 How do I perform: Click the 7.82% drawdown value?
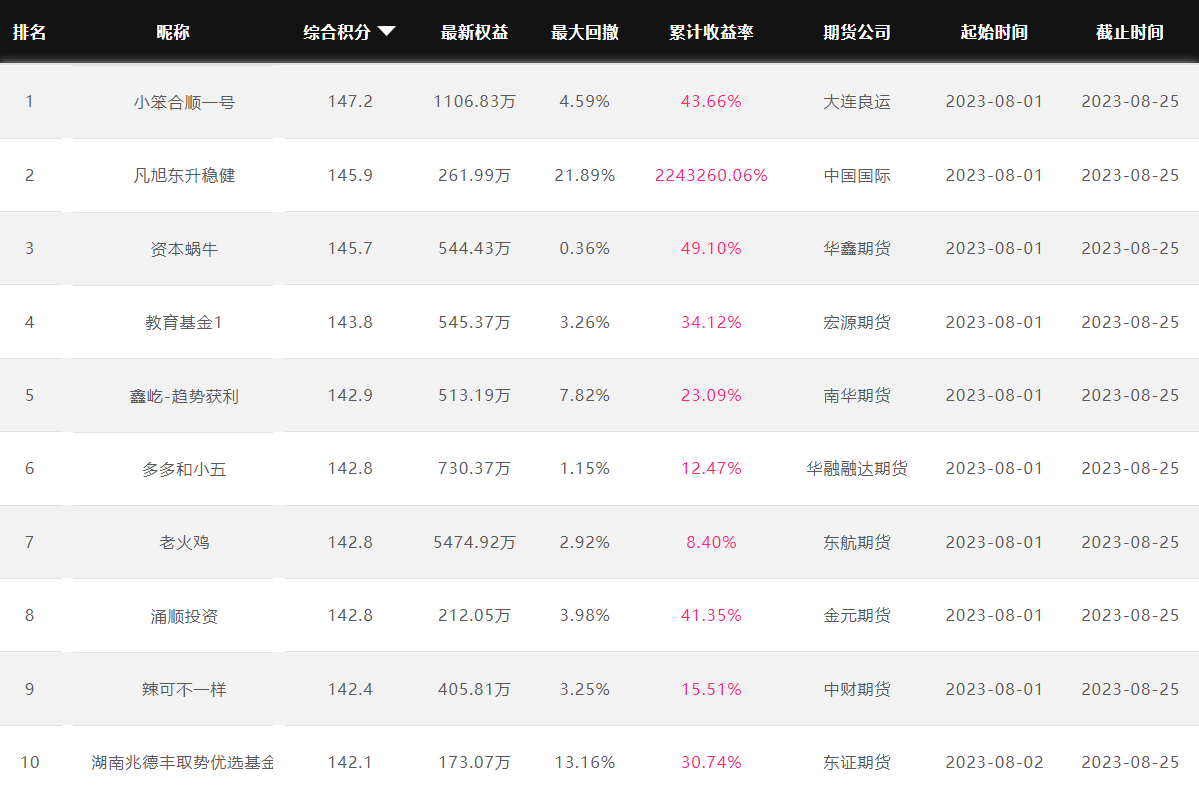585,395
